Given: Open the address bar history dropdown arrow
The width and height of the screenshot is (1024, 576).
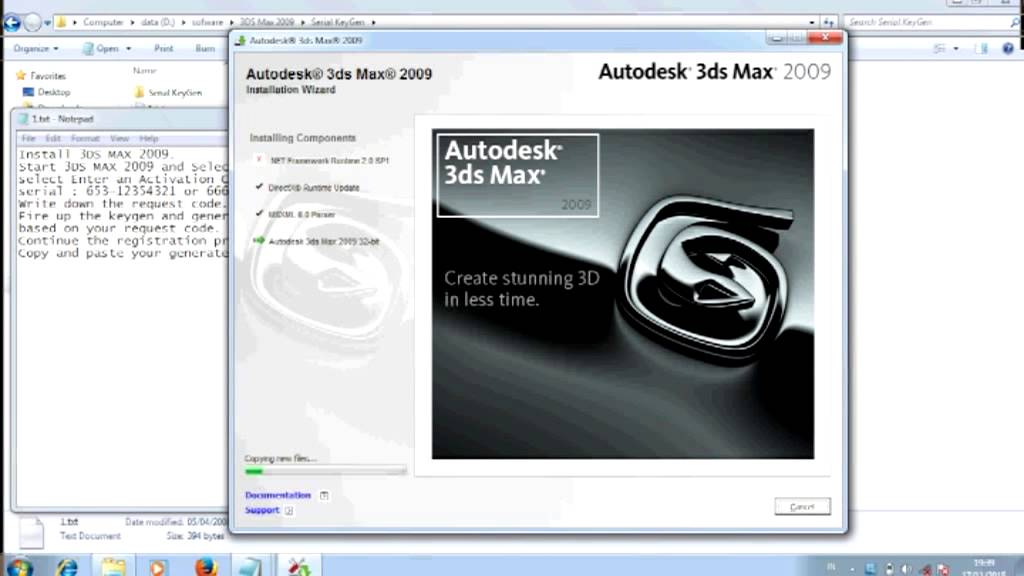Looking at the screenshot, I should tap(812, 22).
